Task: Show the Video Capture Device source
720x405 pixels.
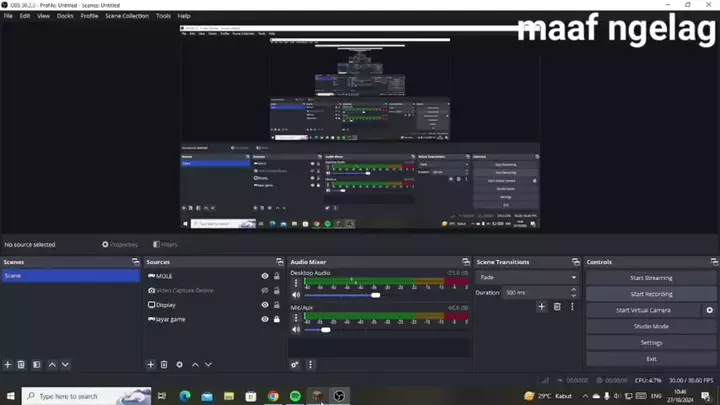Action: tap(265, 291)
